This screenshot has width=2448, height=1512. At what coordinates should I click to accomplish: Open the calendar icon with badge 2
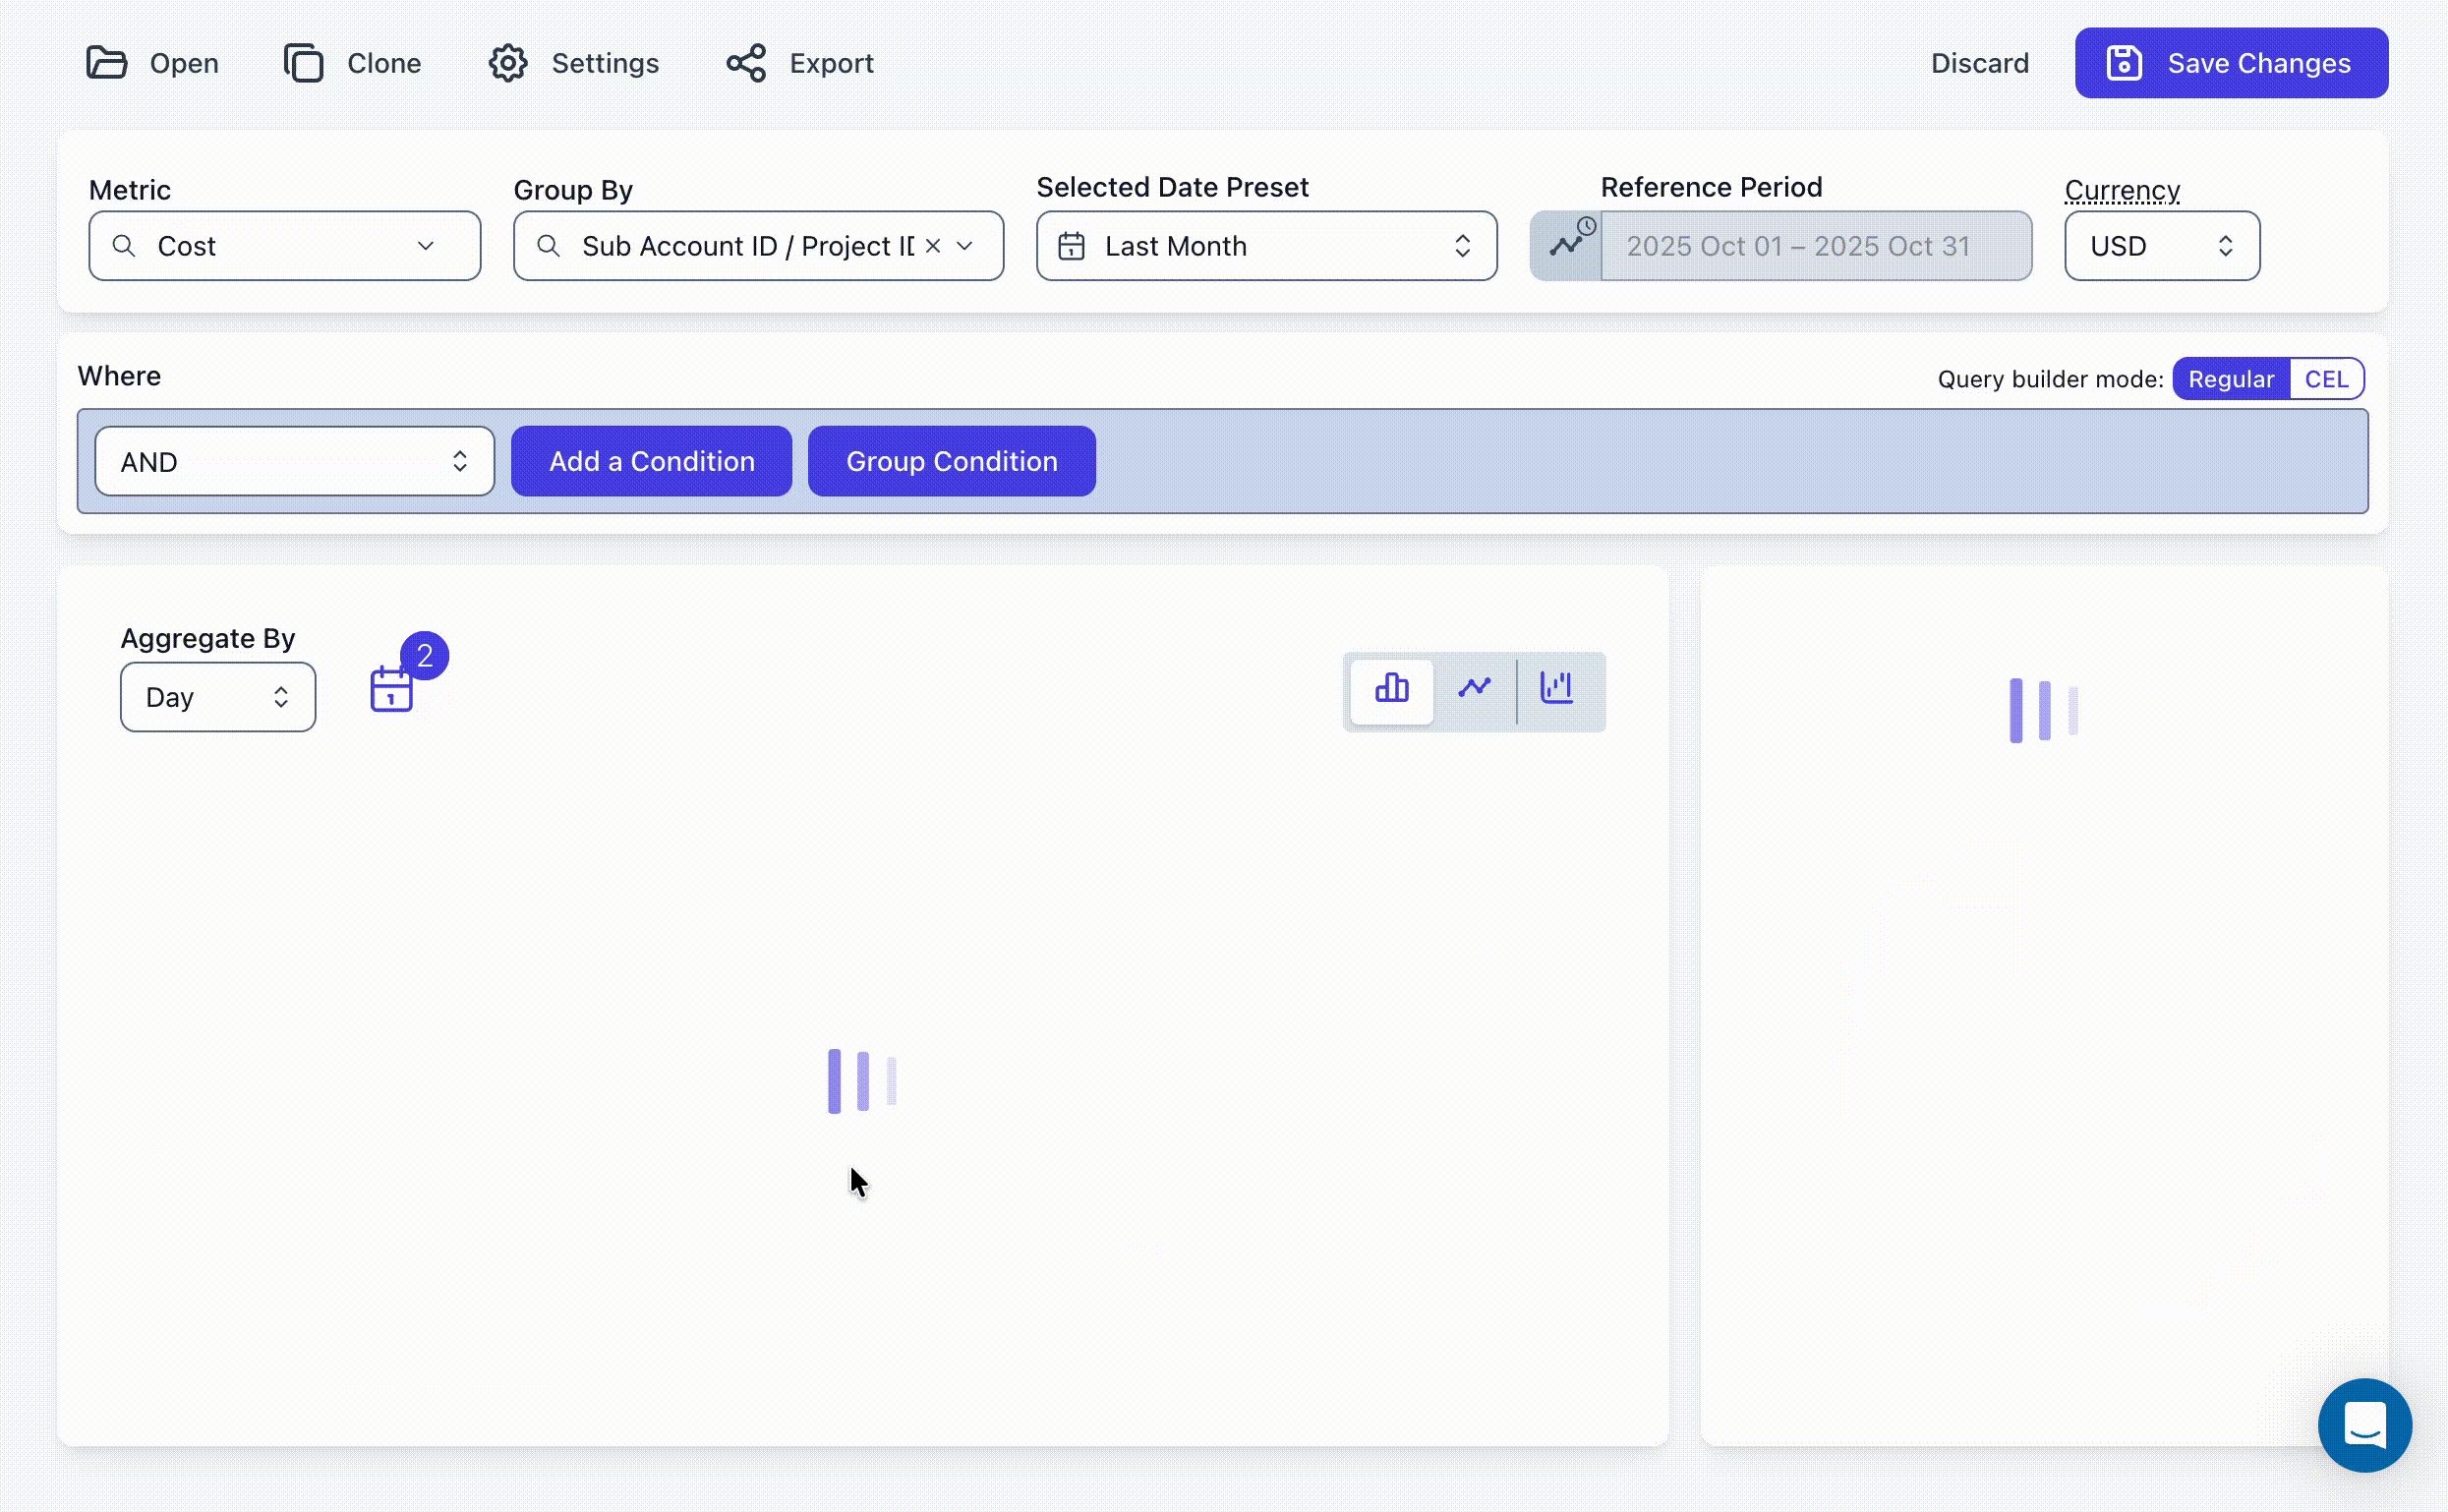[x=393, y=690]
